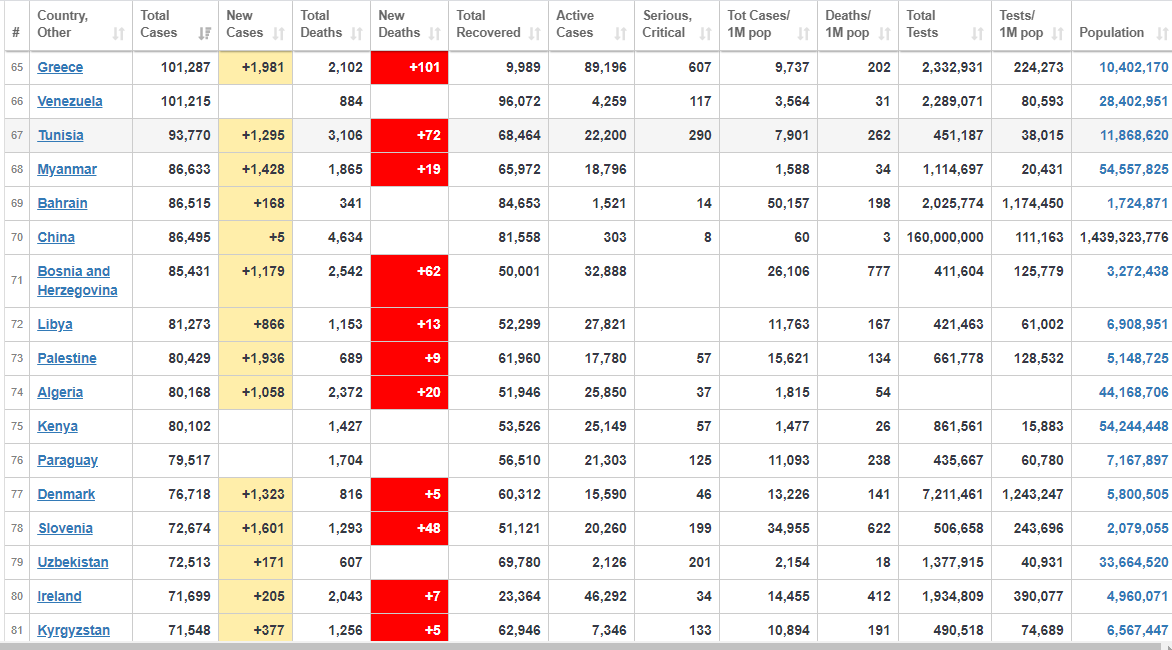The height and width of the screenshot is (650, 1172).
Task: Click Bahrain tests per million 1,174,450
Action: pyautogui.click(x=1031, y=203)
